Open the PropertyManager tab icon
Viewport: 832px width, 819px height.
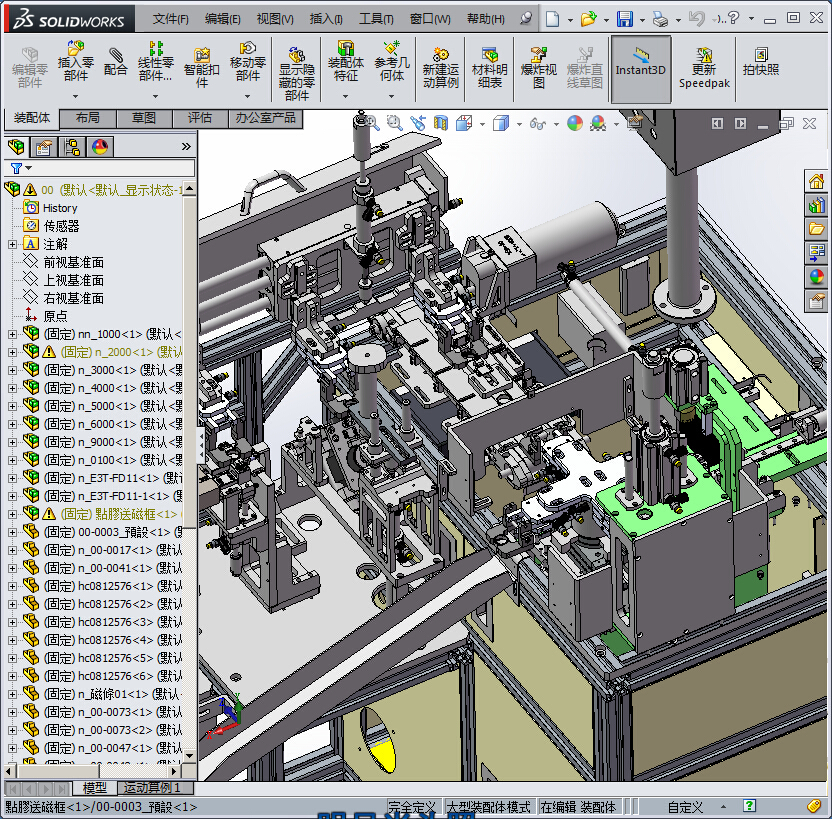point(45,148)
